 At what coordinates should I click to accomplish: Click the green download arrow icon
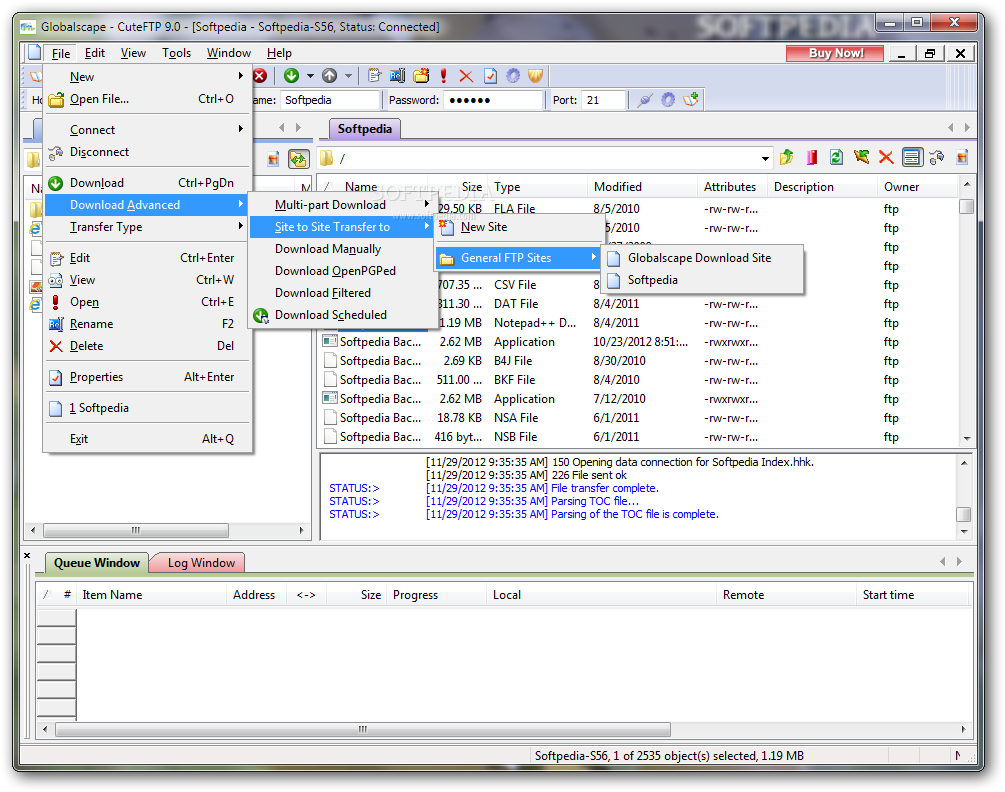coord(292,76)
